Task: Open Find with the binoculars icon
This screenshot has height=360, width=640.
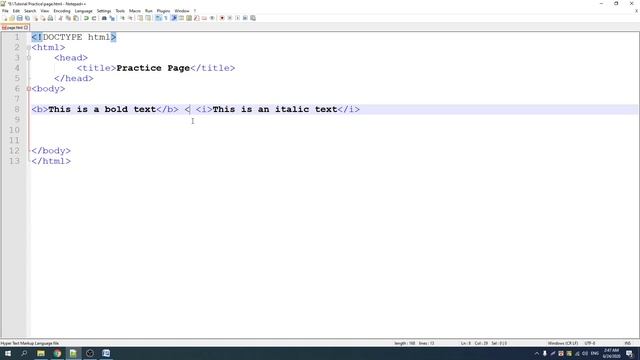Action: 104,18
